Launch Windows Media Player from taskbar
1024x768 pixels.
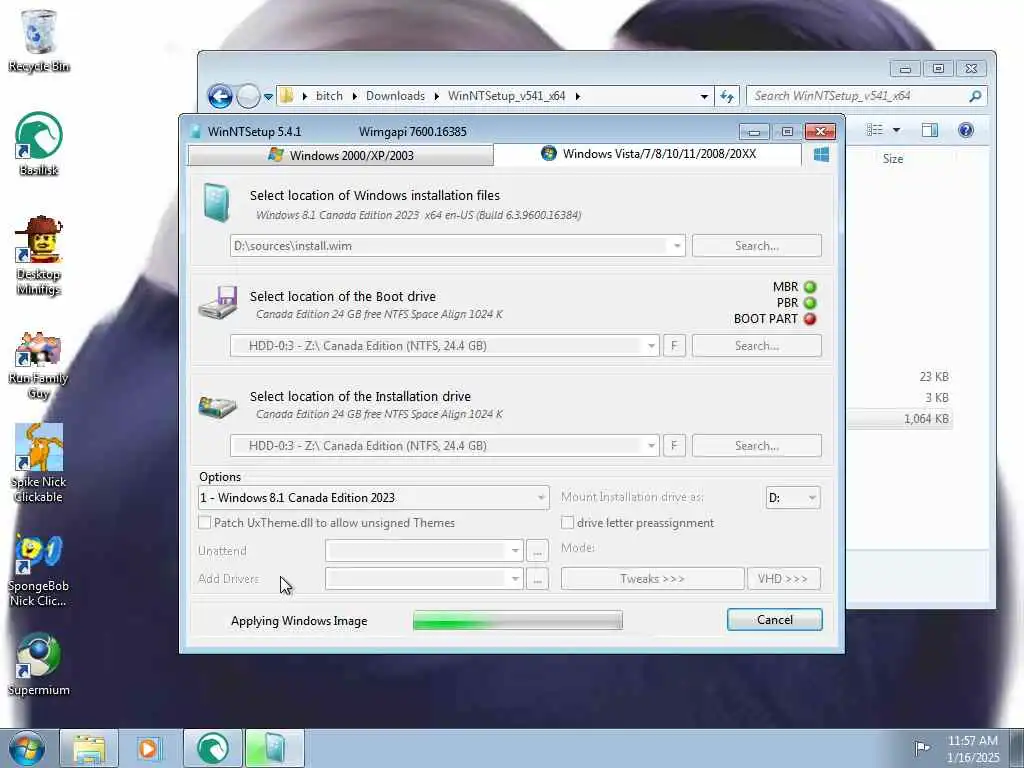click(148, 748)
